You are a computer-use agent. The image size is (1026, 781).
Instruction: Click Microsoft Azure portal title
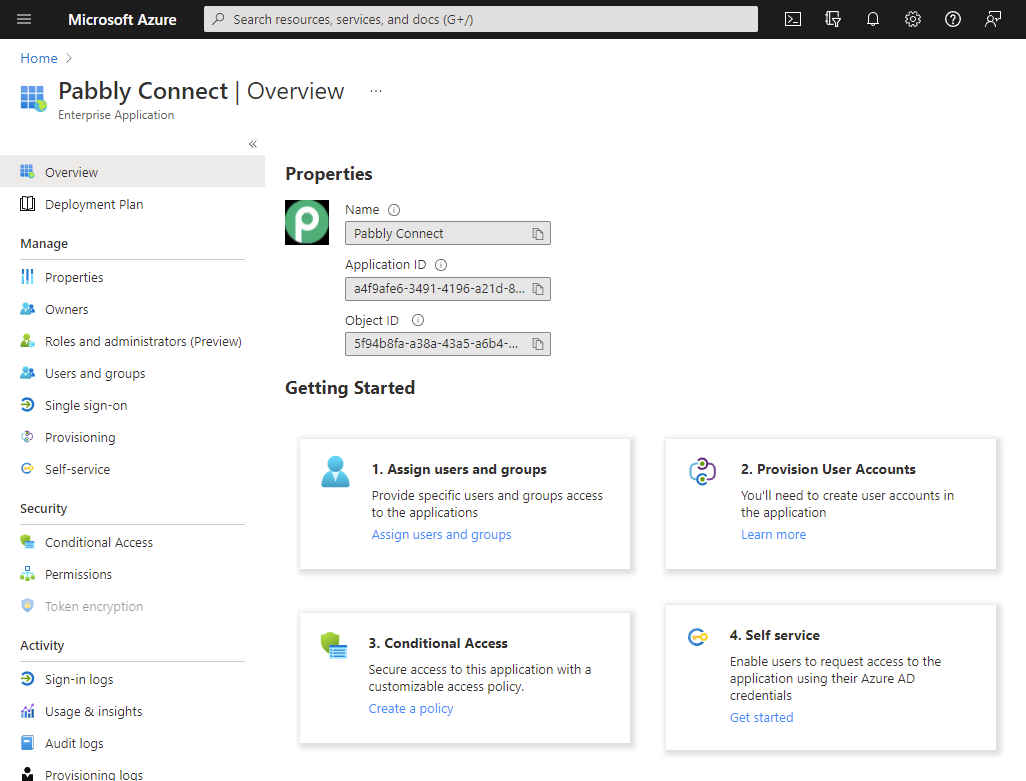coord(122,20)
